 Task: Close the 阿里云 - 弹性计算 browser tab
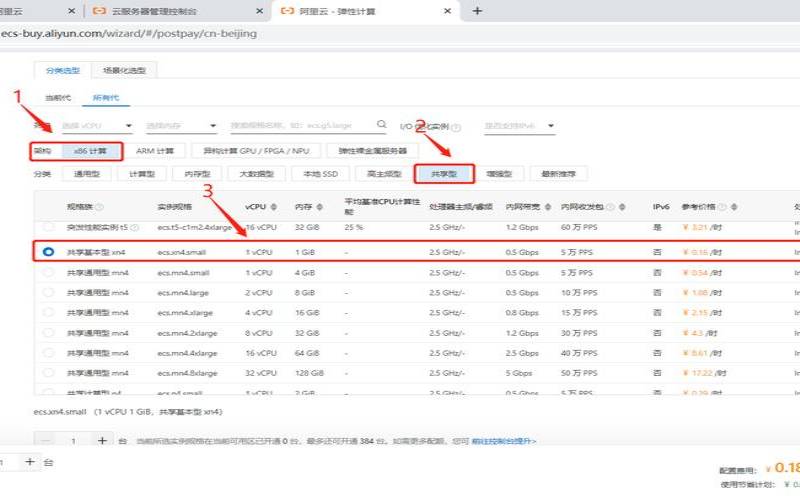point(447,11)
